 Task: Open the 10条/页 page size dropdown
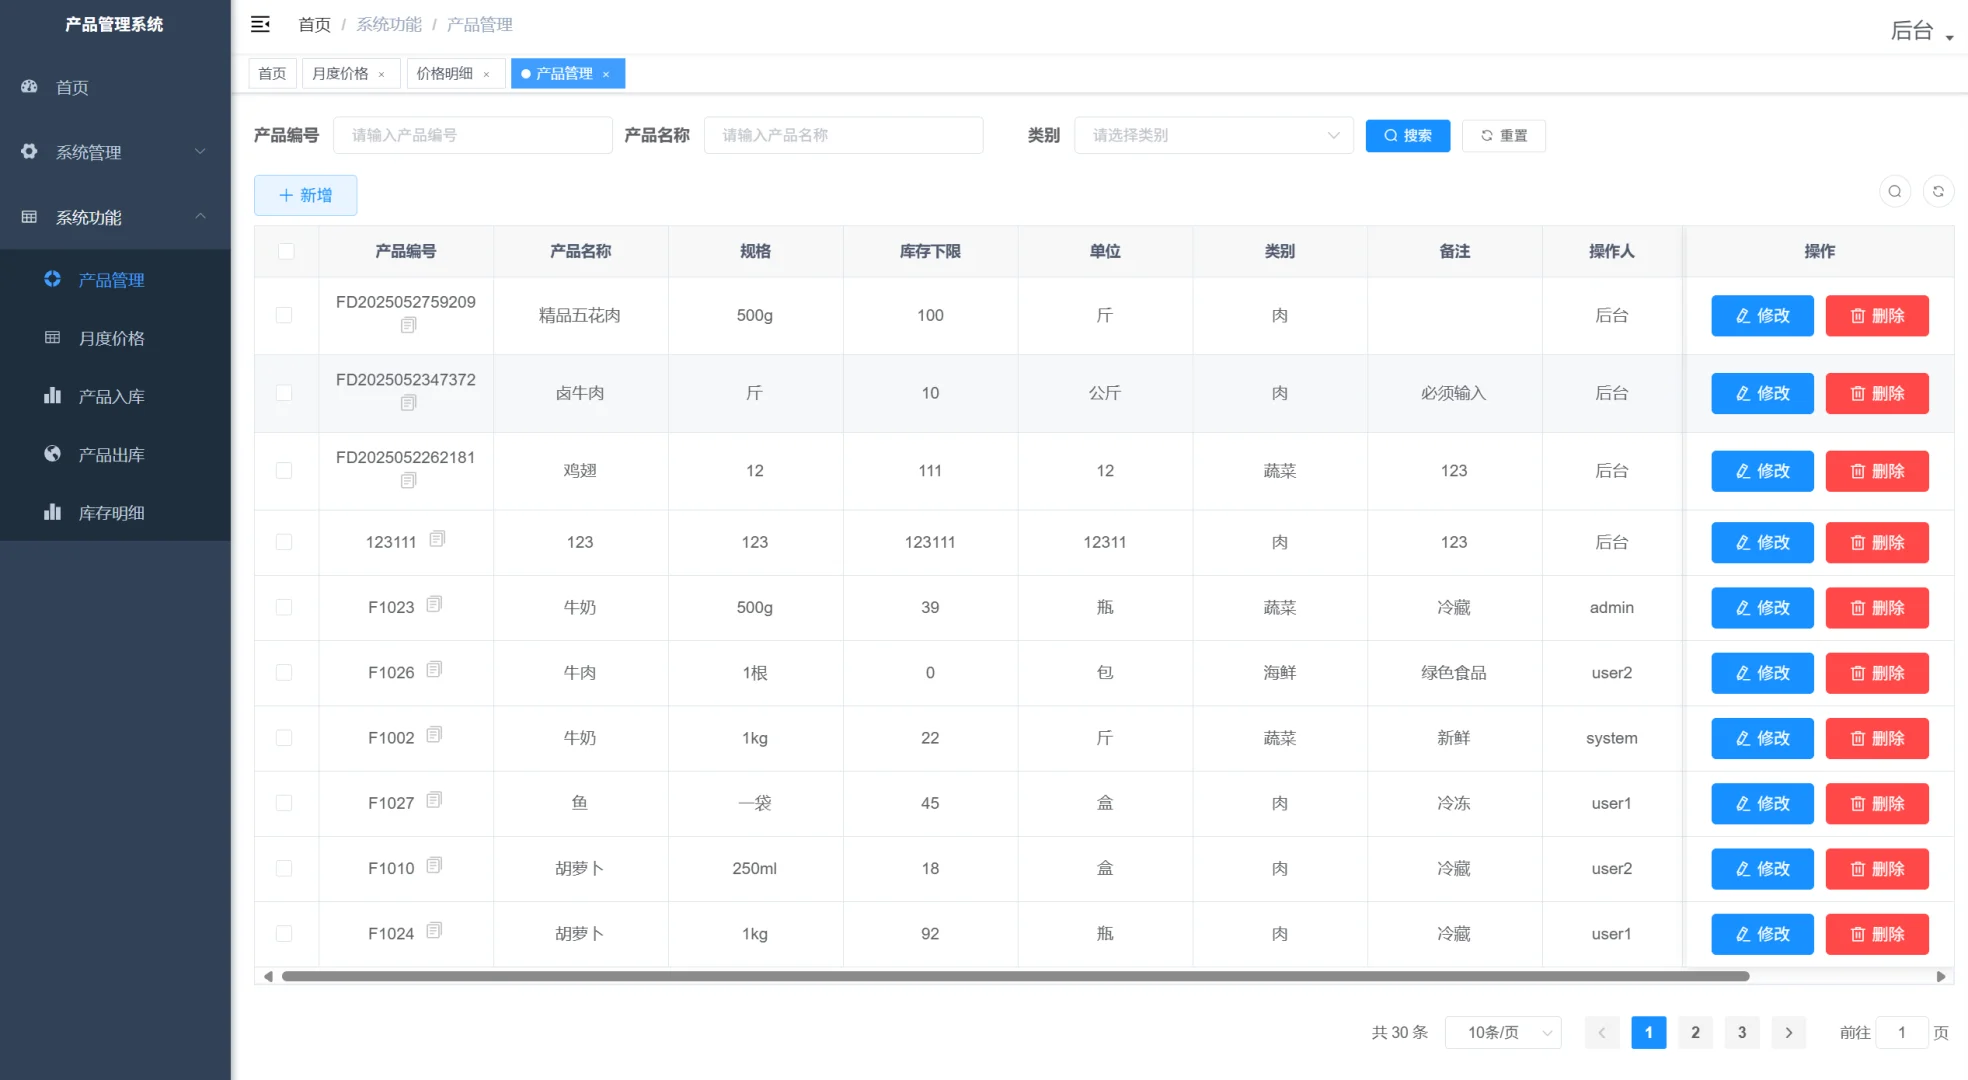pyautogui.click(x=1503, y=1032)
